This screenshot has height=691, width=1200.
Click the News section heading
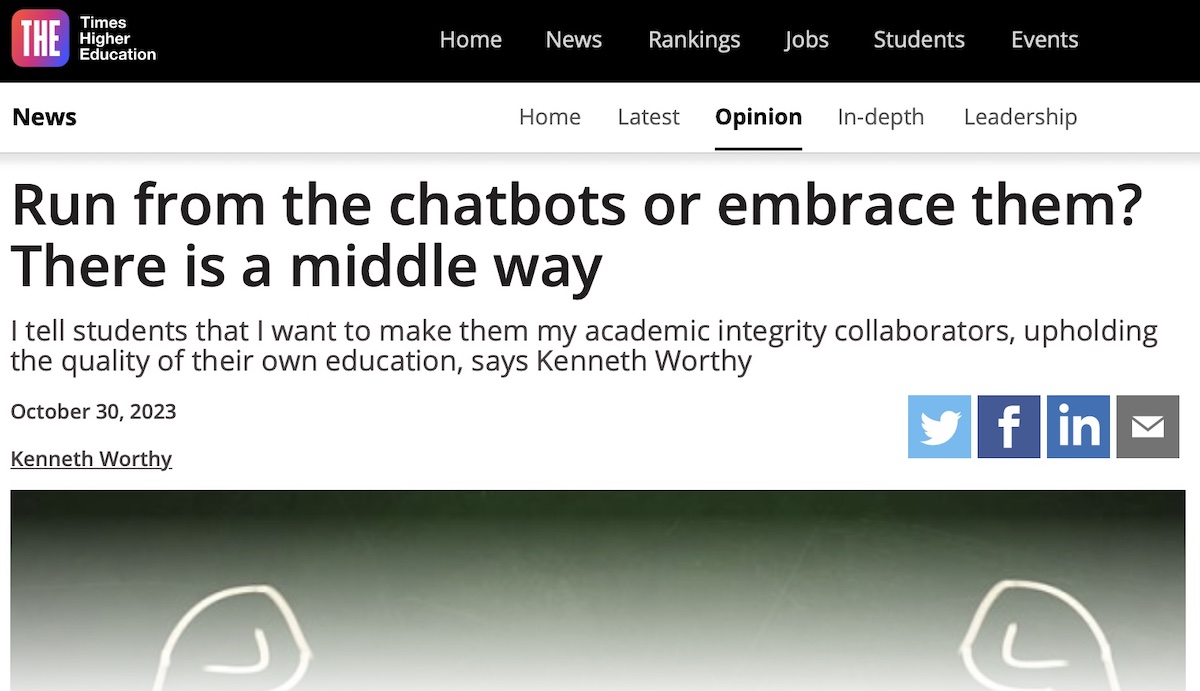point(44,117)
